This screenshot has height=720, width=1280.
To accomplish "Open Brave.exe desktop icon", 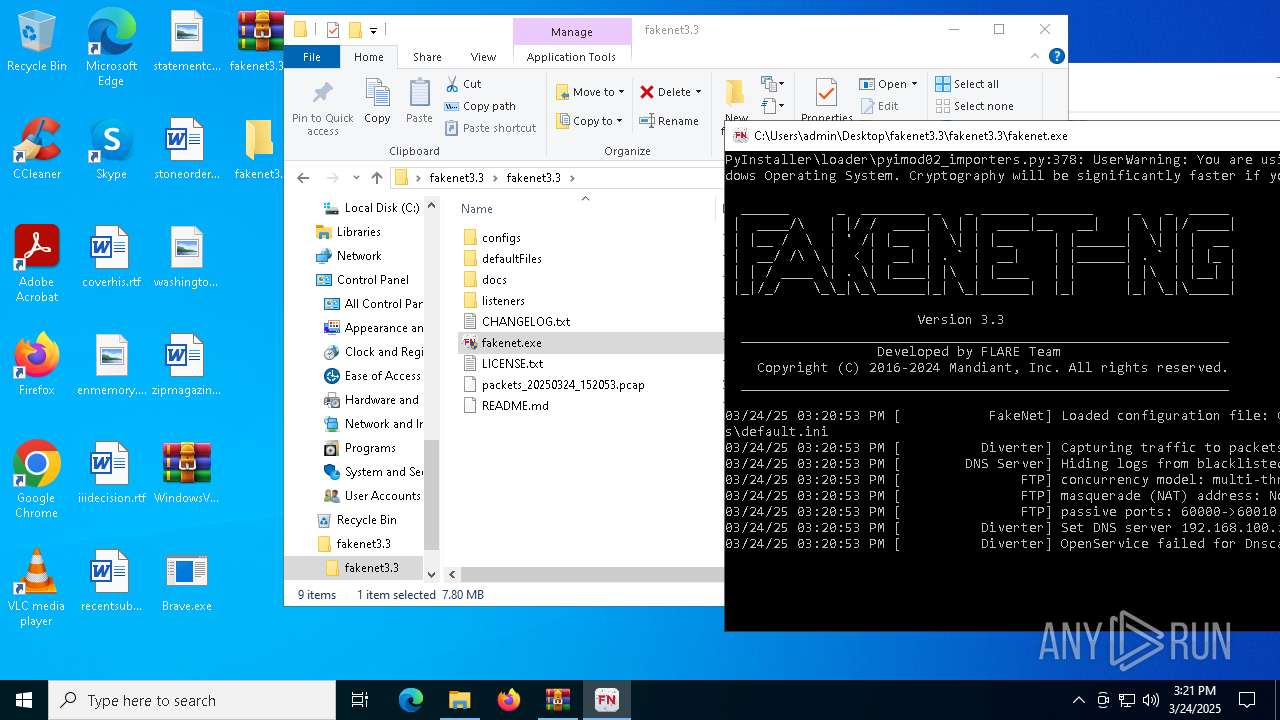I will [x=187, y=582].
